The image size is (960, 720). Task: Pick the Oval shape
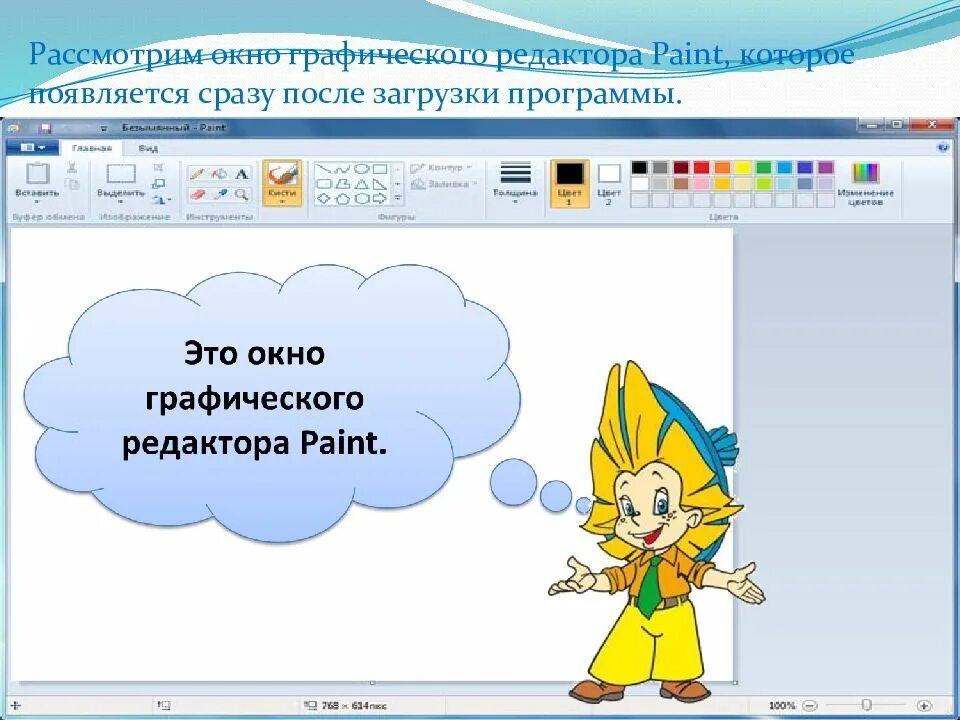361,169
